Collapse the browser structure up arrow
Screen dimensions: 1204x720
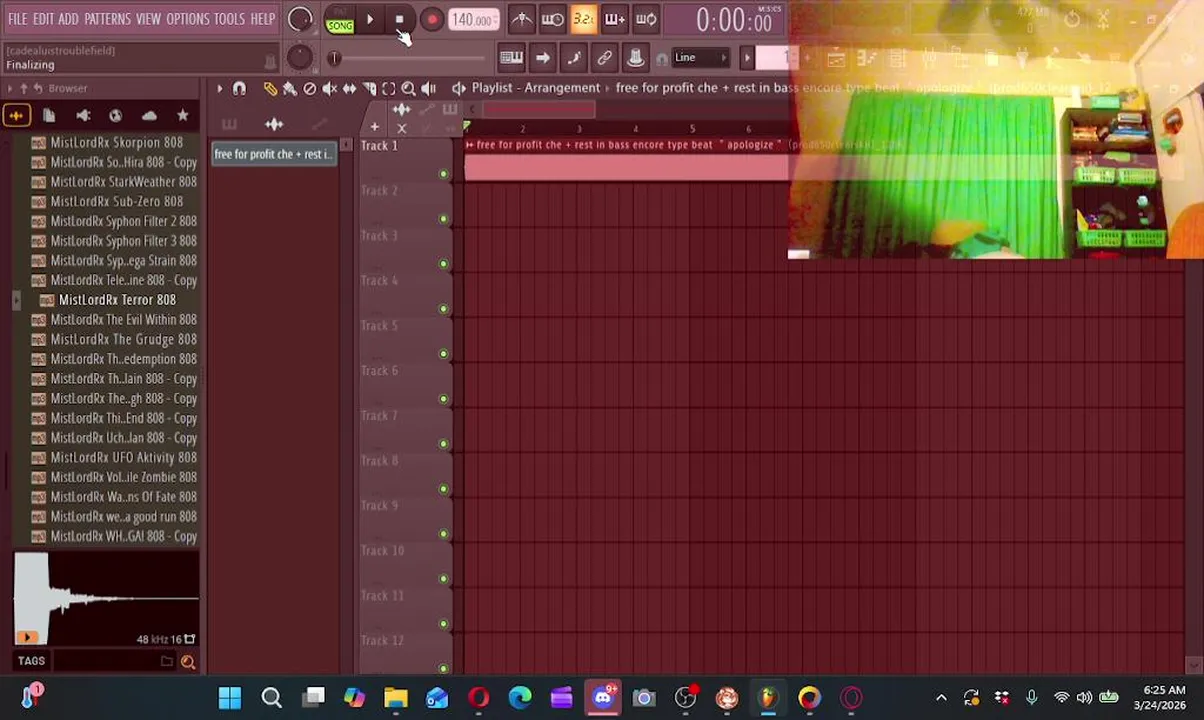(24, 88)
